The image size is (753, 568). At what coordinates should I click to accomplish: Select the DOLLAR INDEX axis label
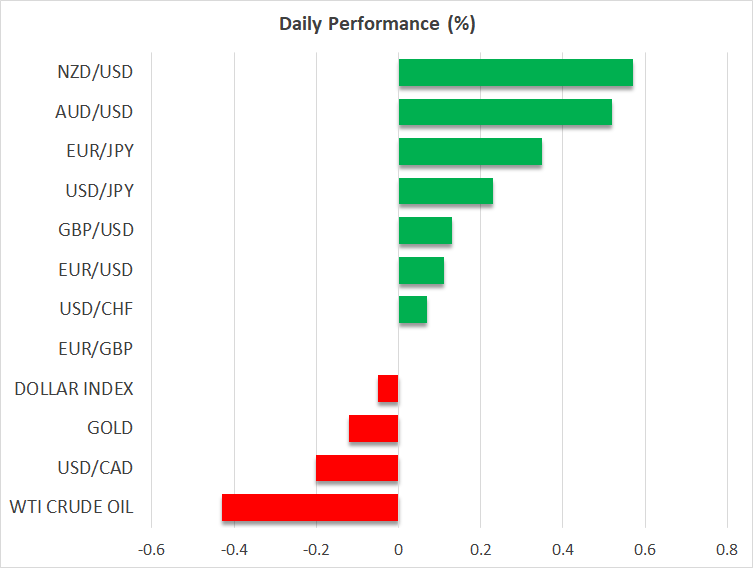(74, 388)
